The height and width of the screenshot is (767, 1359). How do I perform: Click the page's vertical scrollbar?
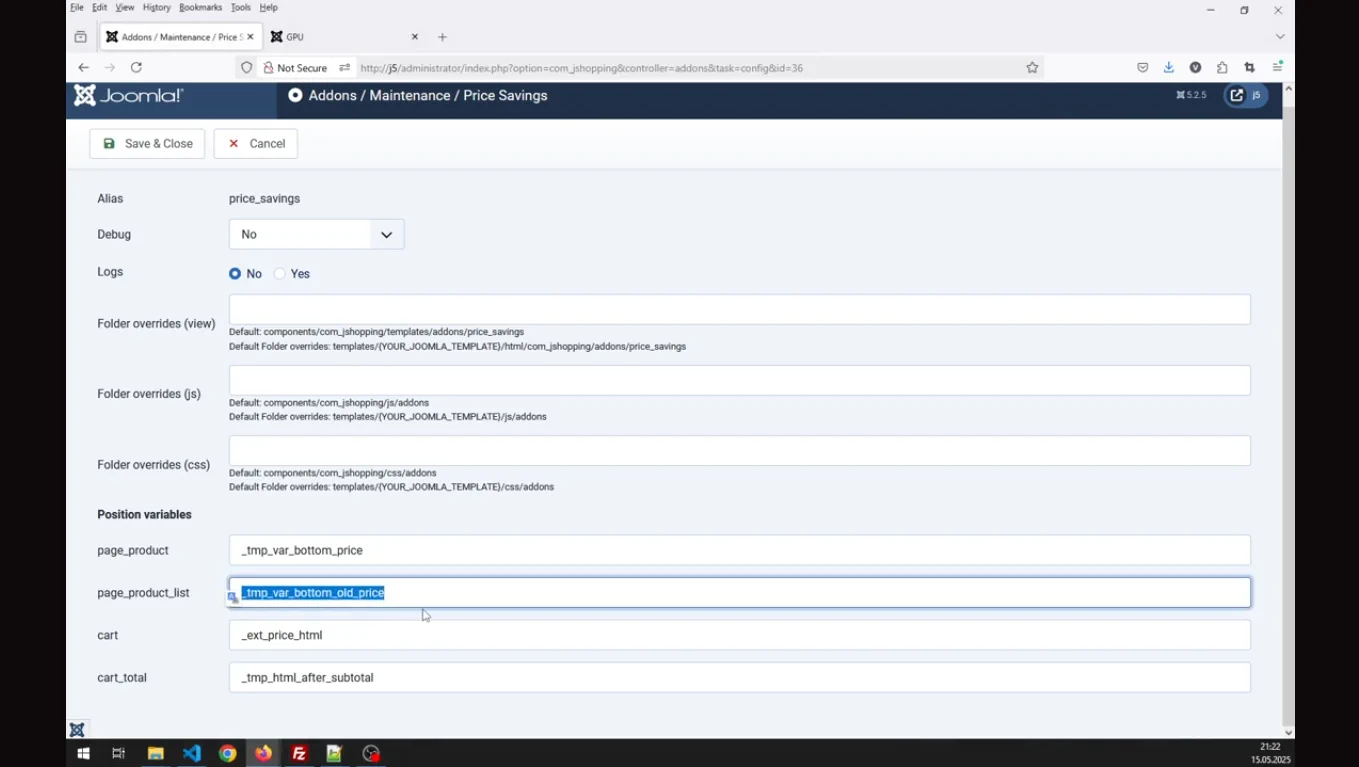click(x=1288, y=400)
